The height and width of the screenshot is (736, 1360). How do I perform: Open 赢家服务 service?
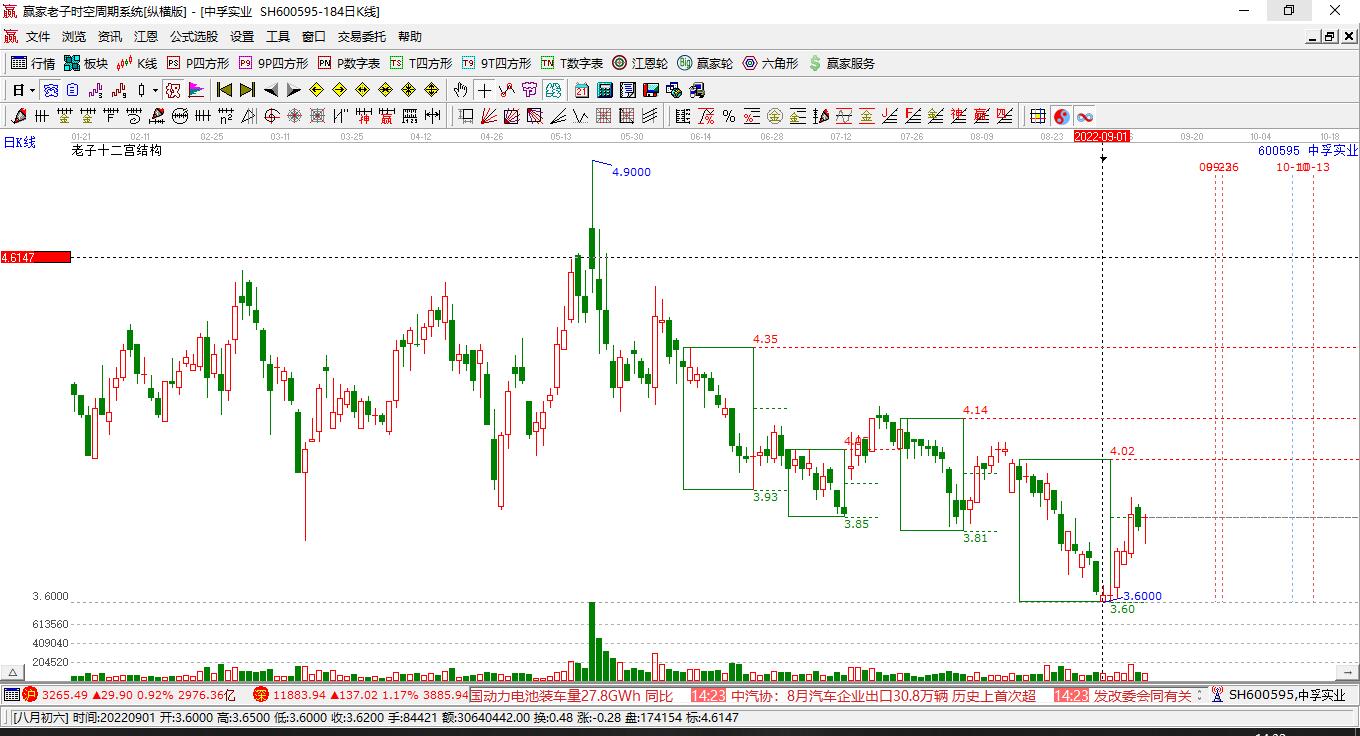pos(841,63)
